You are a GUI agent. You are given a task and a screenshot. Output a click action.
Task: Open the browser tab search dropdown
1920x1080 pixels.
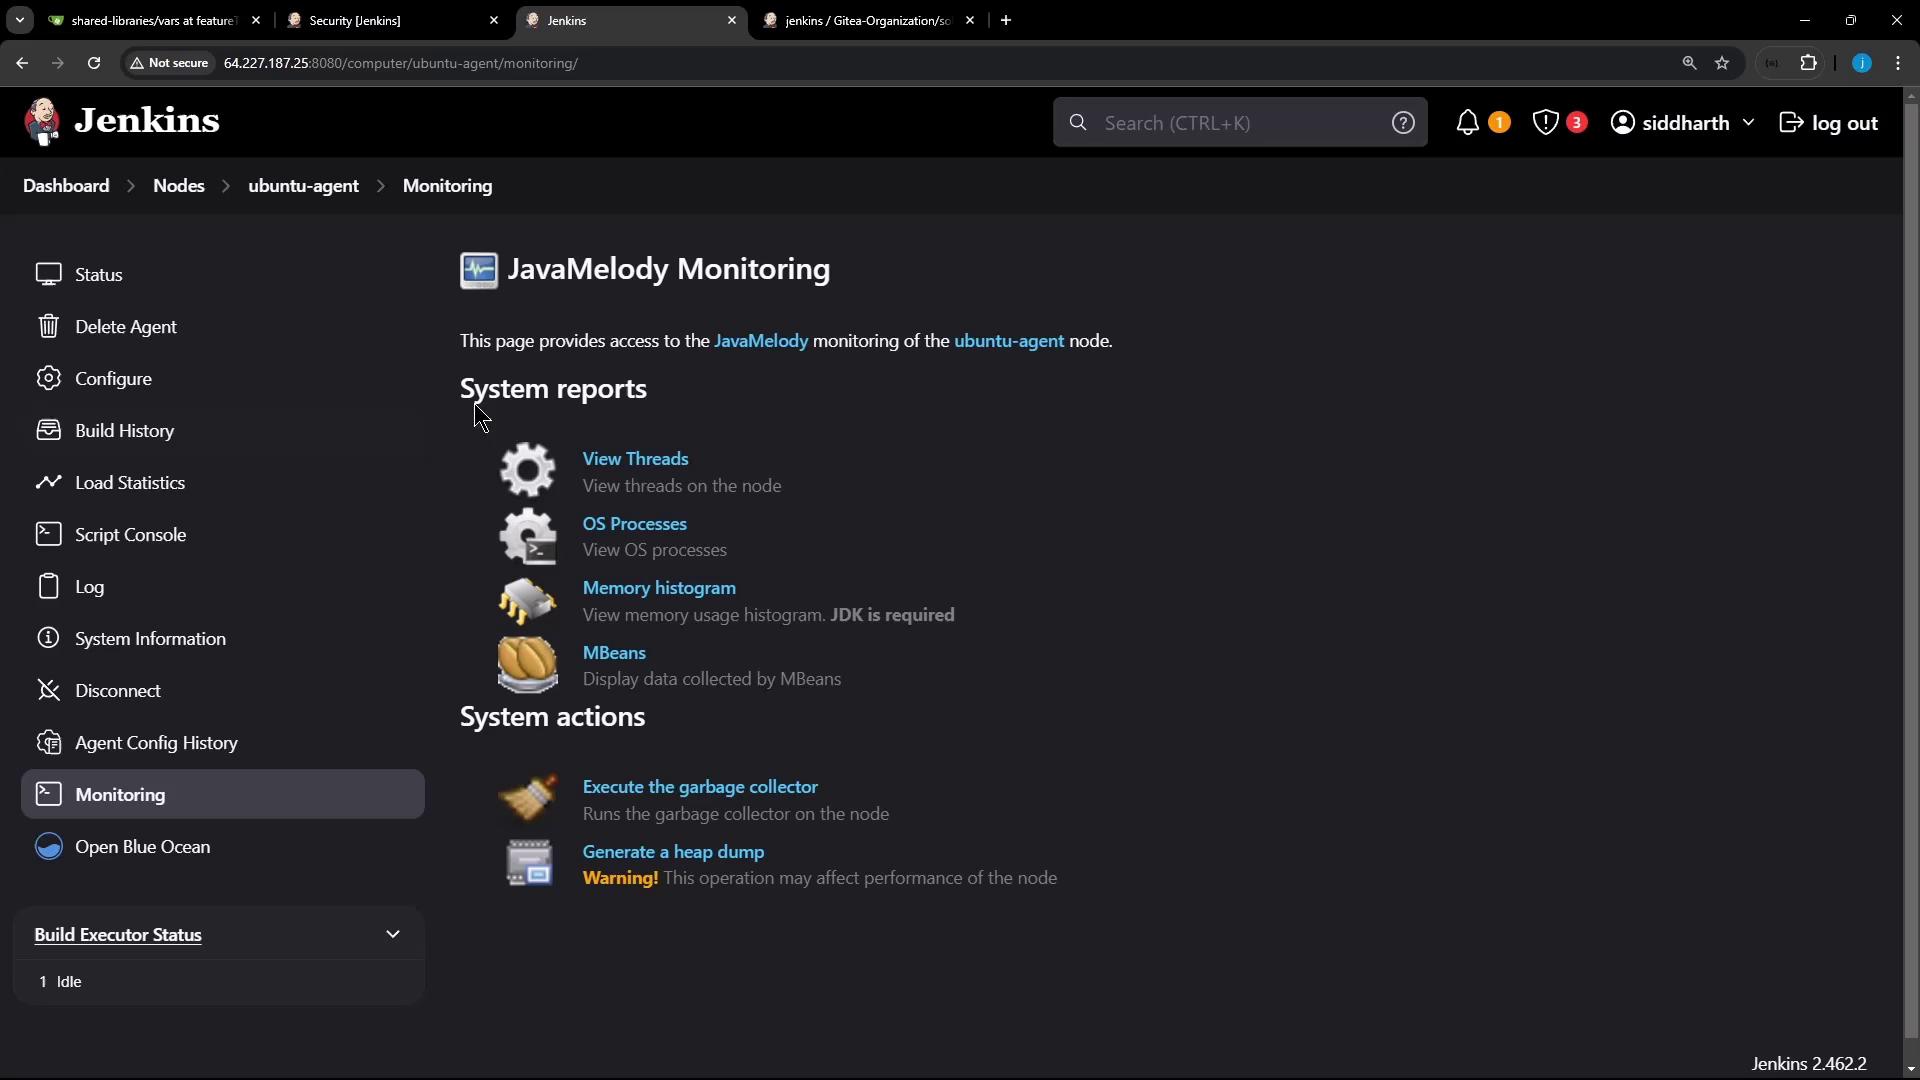click(x=19, y=20)
